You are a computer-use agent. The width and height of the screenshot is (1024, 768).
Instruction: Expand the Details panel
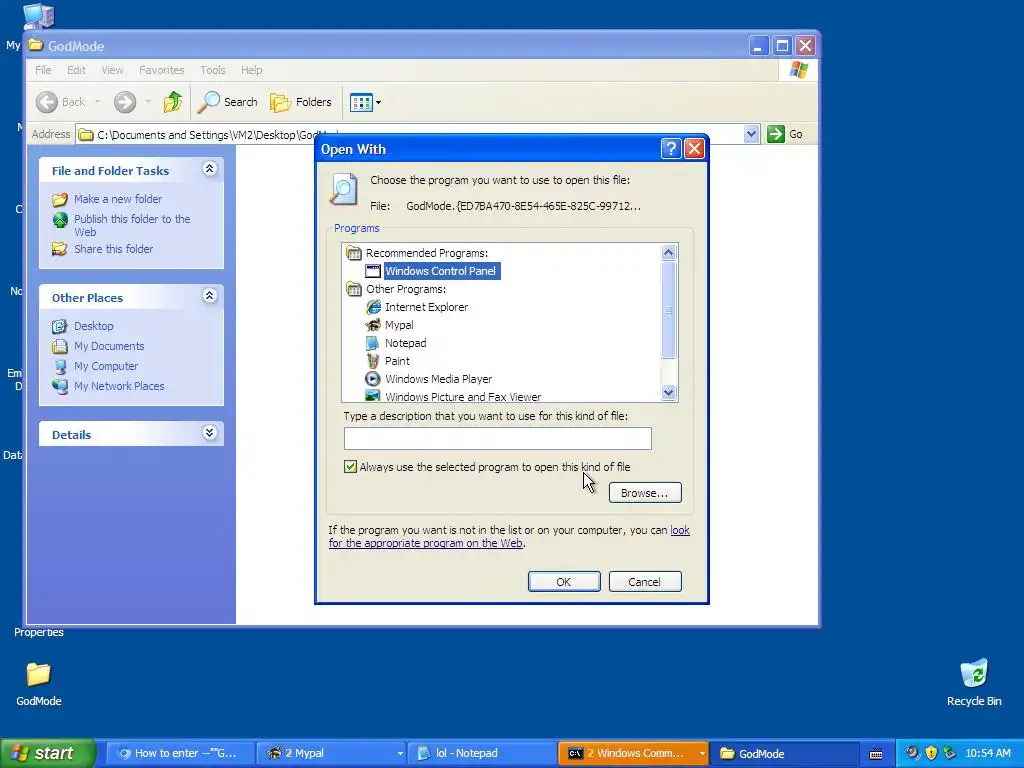pyautogui.click(x=210, y=433)
